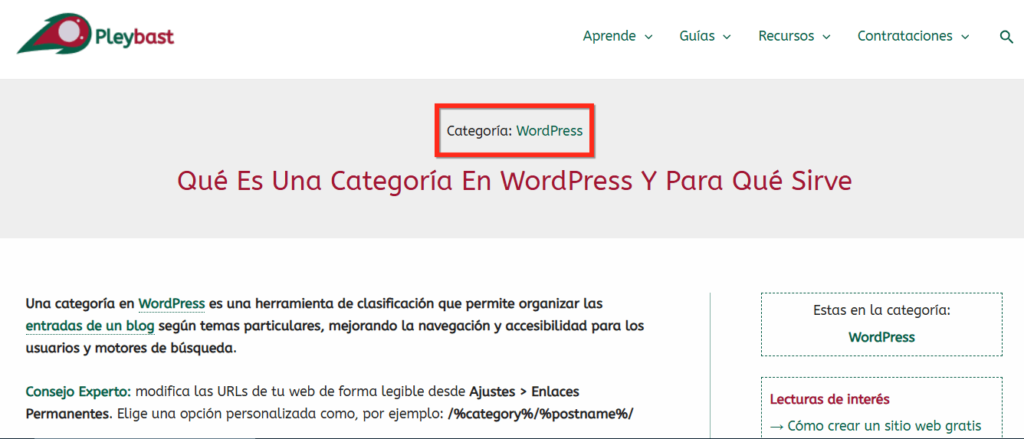Click the 'Ajustes > Enlaces Permanentes' text

point(302,403)
